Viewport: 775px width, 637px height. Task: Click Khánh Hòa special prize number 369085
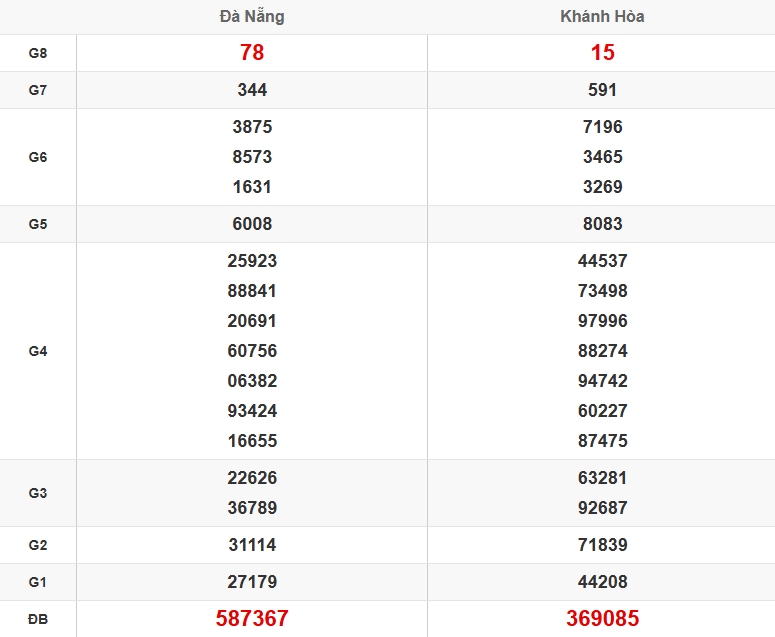(602, 619)
